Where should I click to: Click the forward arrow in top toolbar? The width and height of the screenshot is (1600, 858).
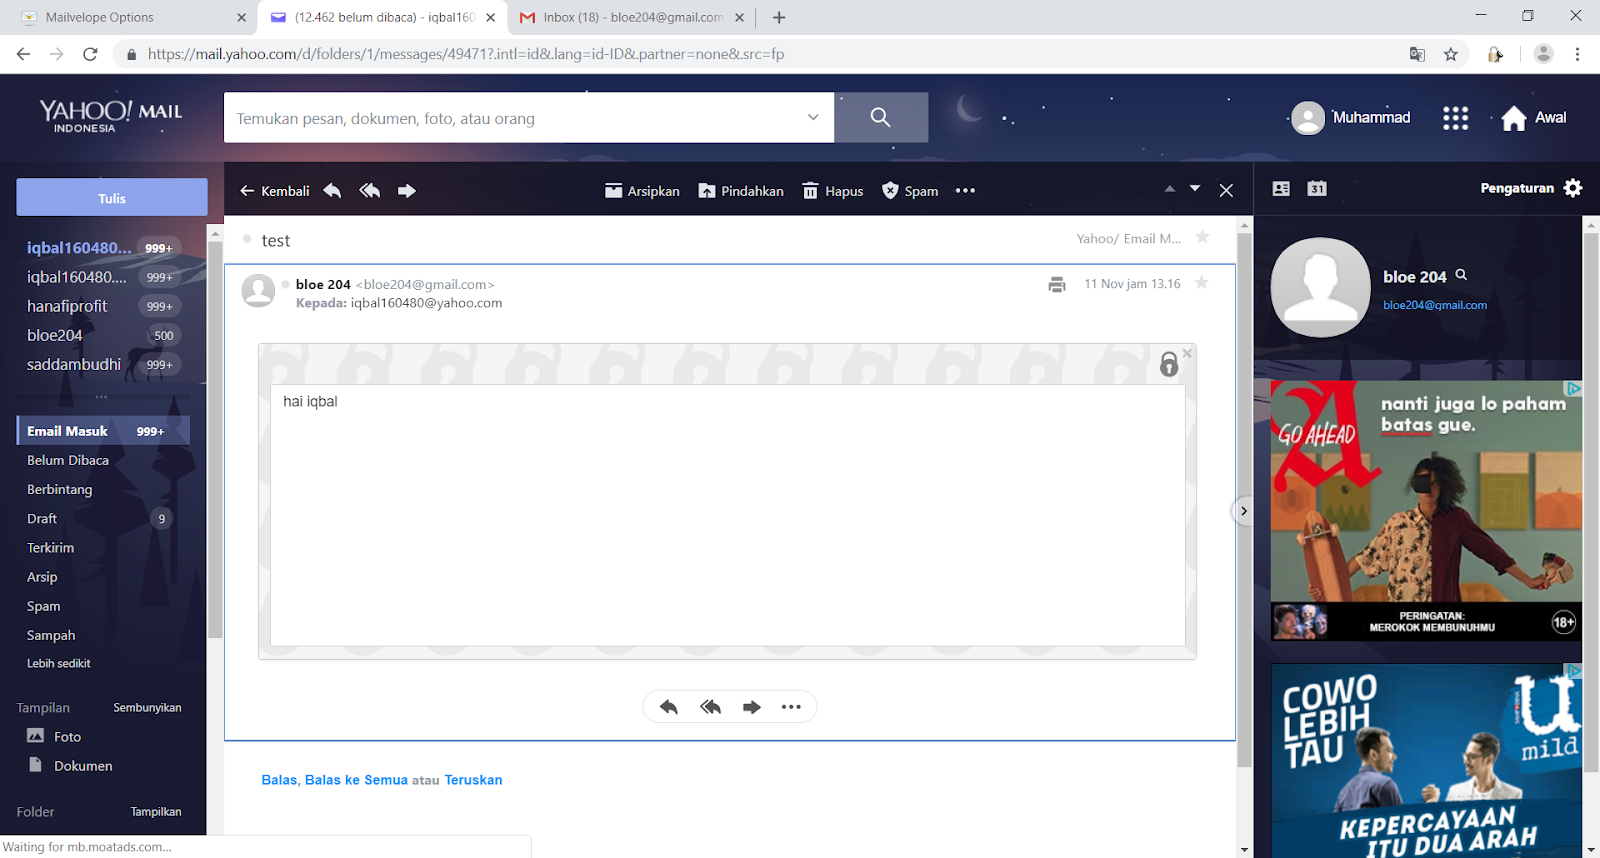point(407,190)
